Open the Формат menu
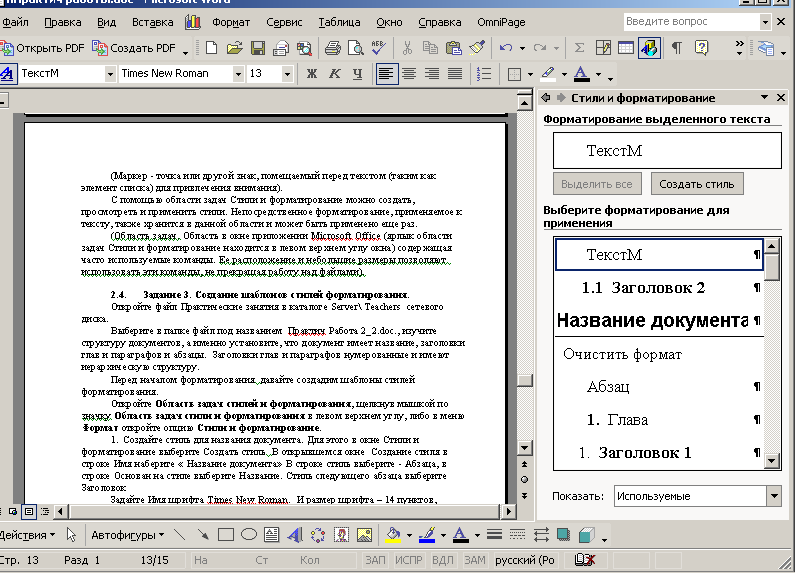The width and height of the screenshot is (795, 573). point(231,22)
